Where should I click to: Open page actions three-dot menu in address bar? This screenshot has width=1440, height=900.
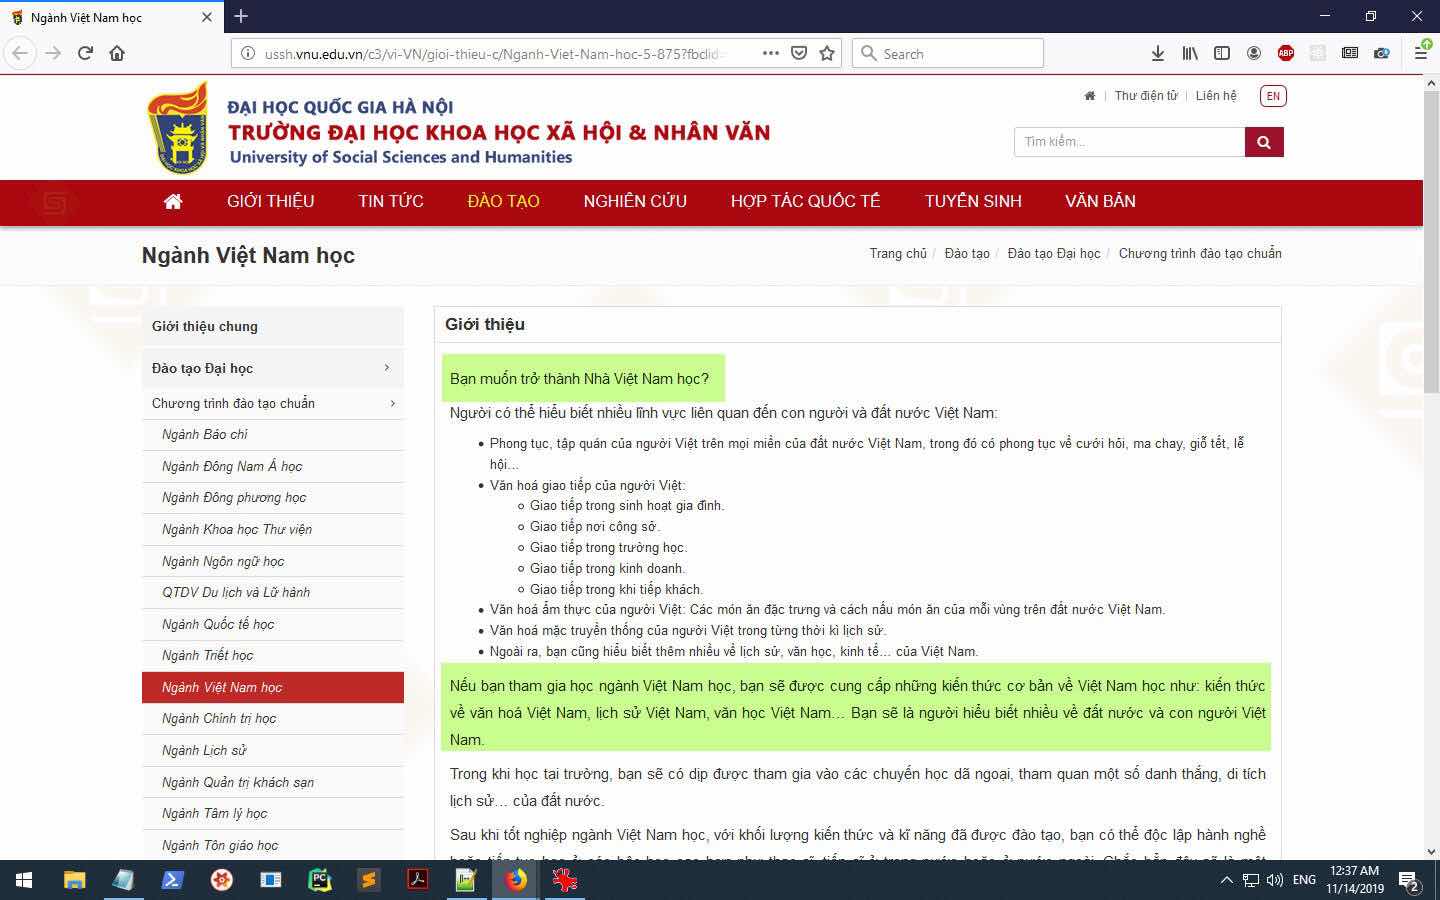[771, 53]
